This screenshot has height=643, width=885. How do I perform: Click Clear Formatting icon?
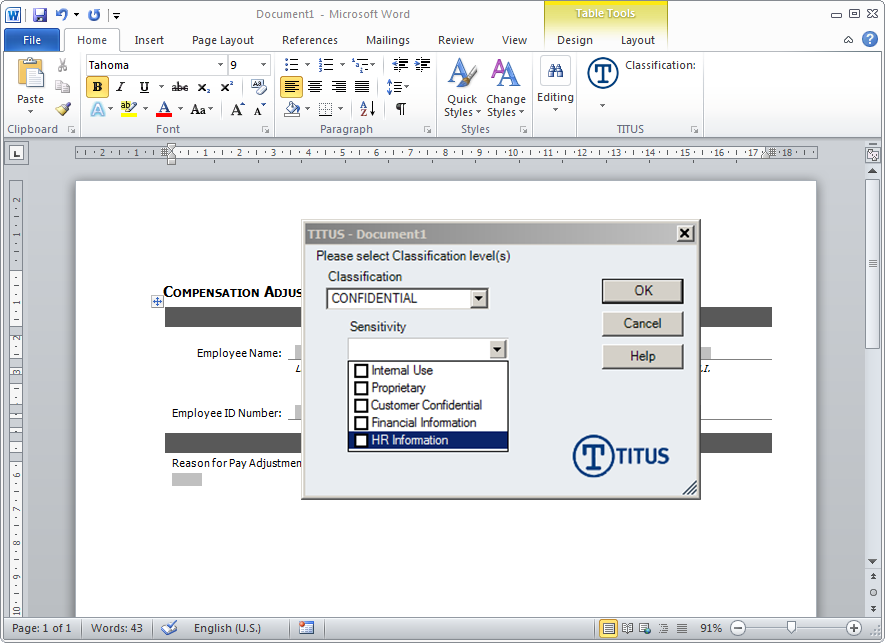(x=259, y=87)
